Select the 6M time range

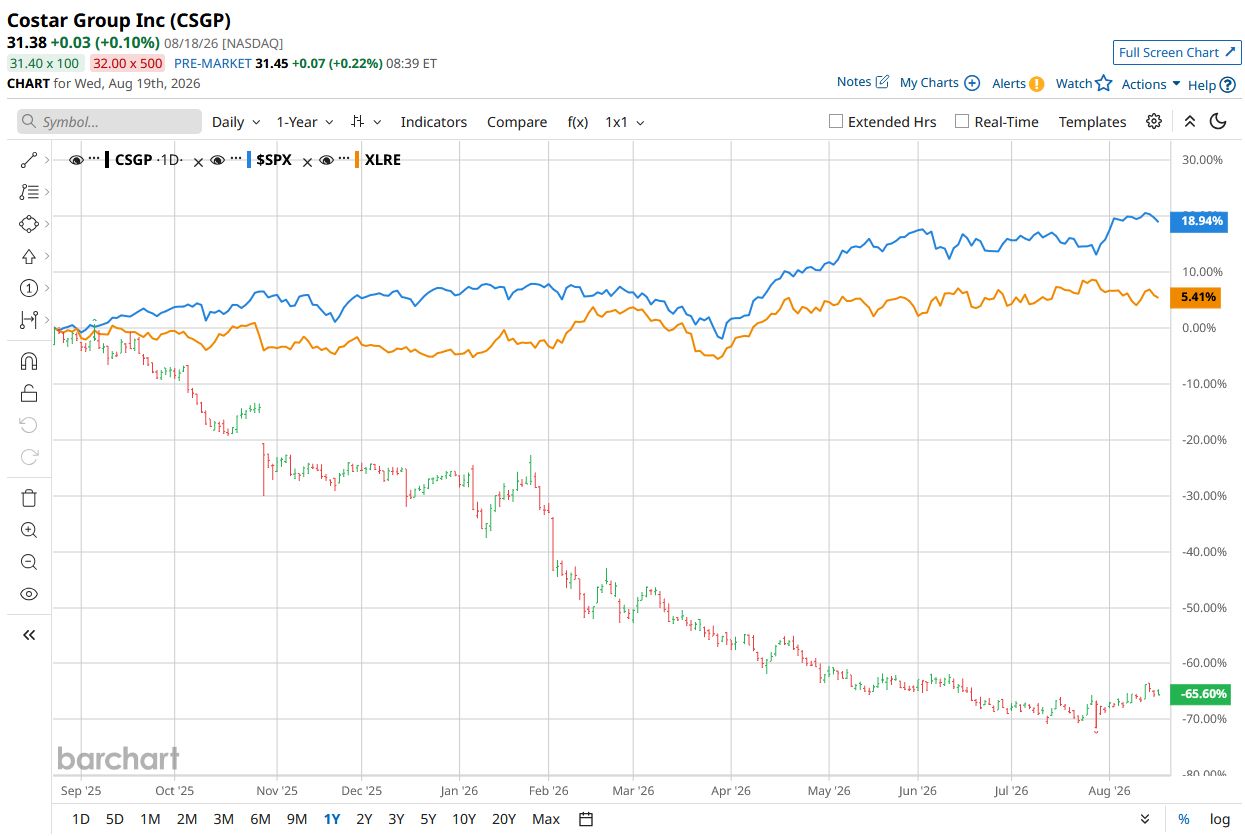(260, 819)
